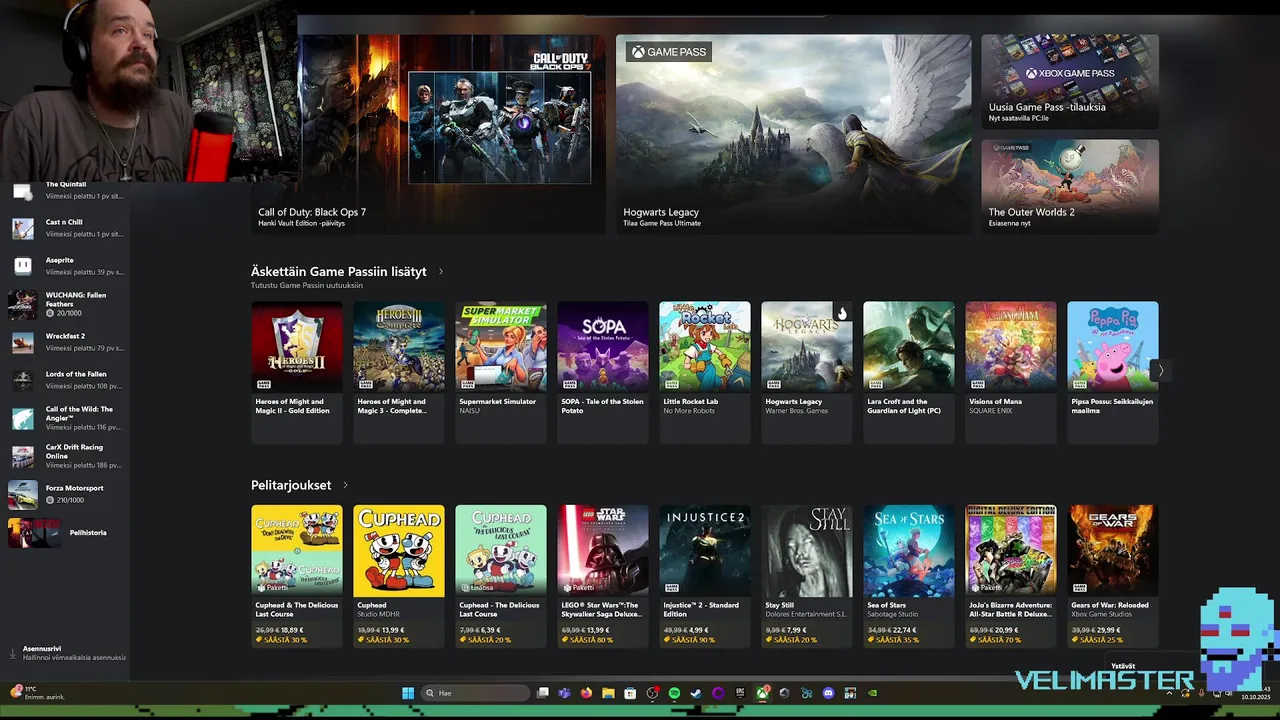
Task: Click the Game Pass badge on Hogwarts banner
Action: click(x=669, y=52)
